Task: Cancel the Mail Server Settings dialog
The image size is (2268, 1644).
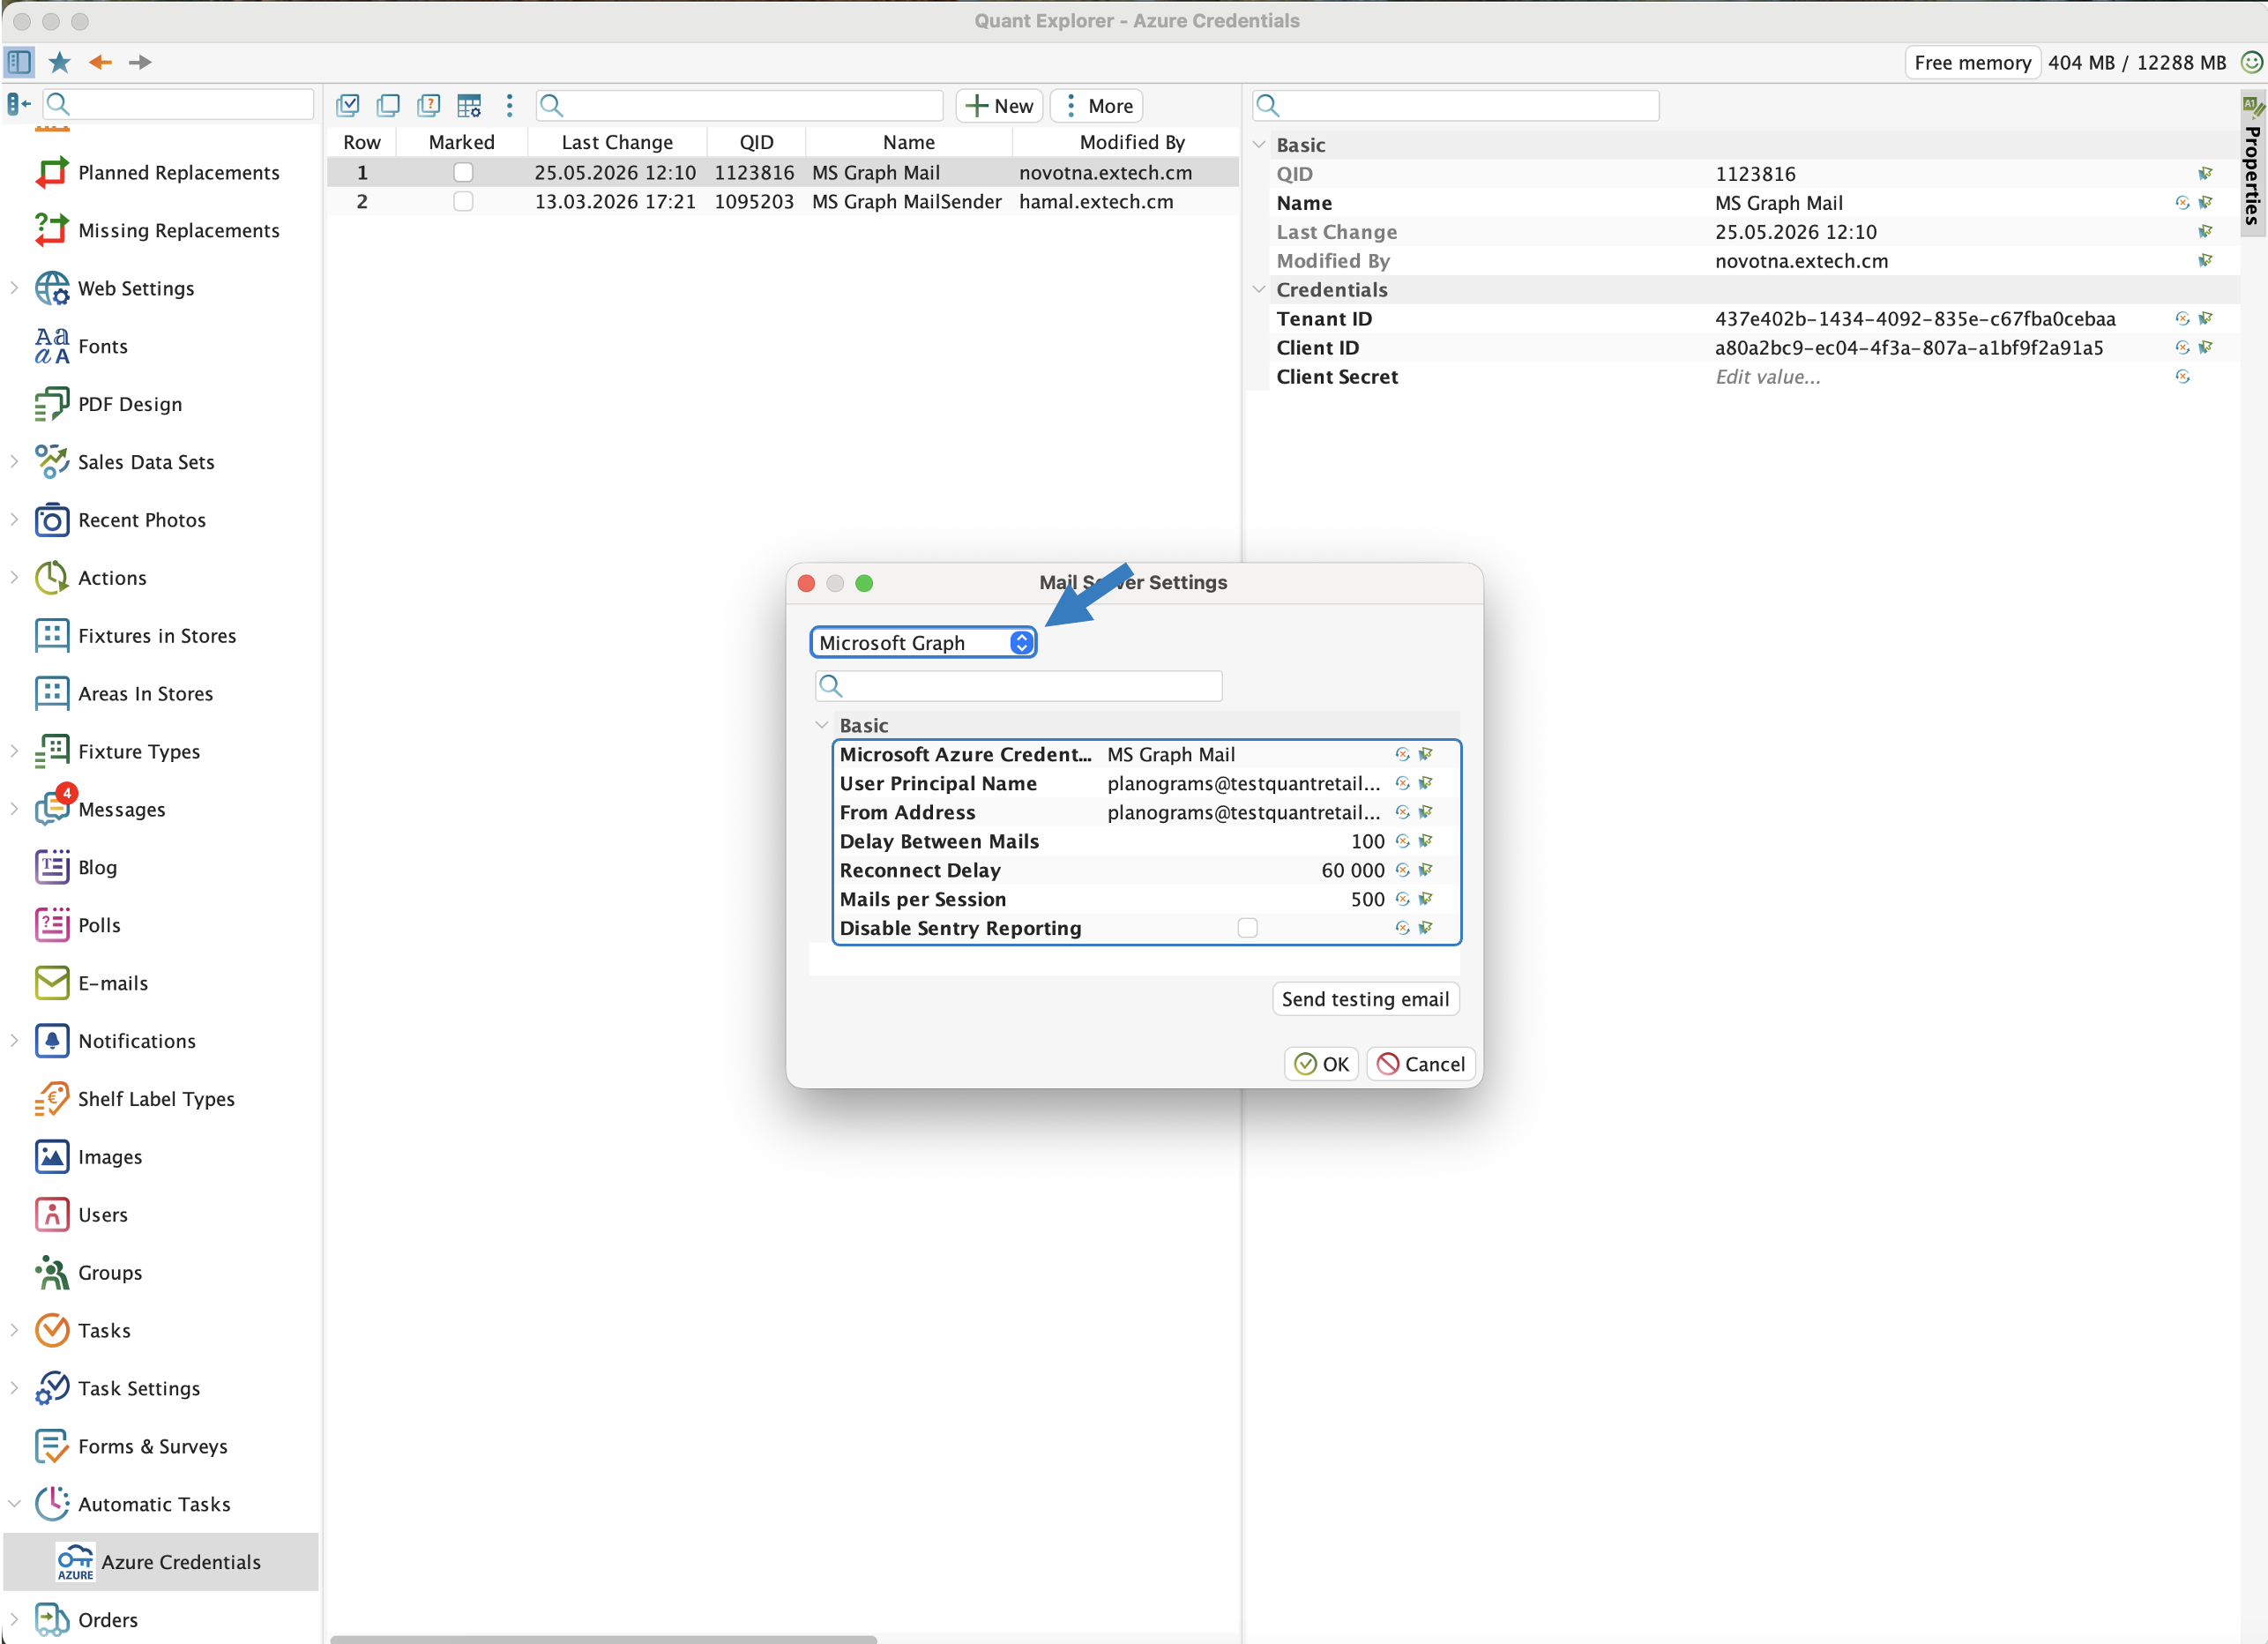Action: [x=1420, y=1065]
